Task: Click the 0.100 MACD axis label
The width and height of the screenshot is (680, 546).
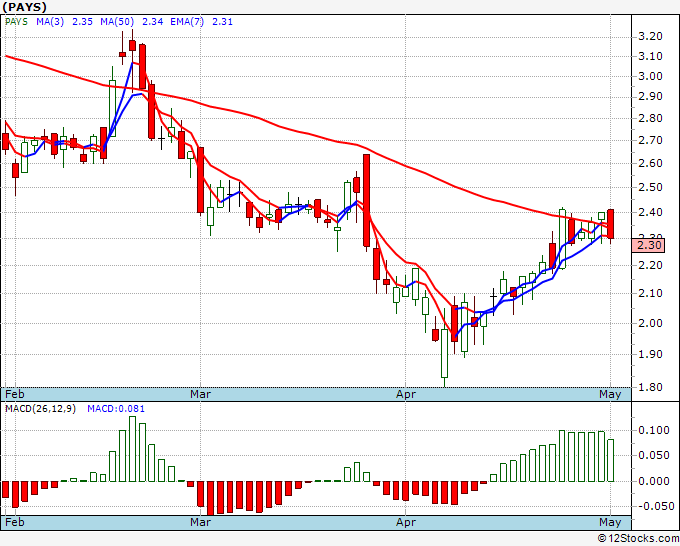Action: coord(654,430)
